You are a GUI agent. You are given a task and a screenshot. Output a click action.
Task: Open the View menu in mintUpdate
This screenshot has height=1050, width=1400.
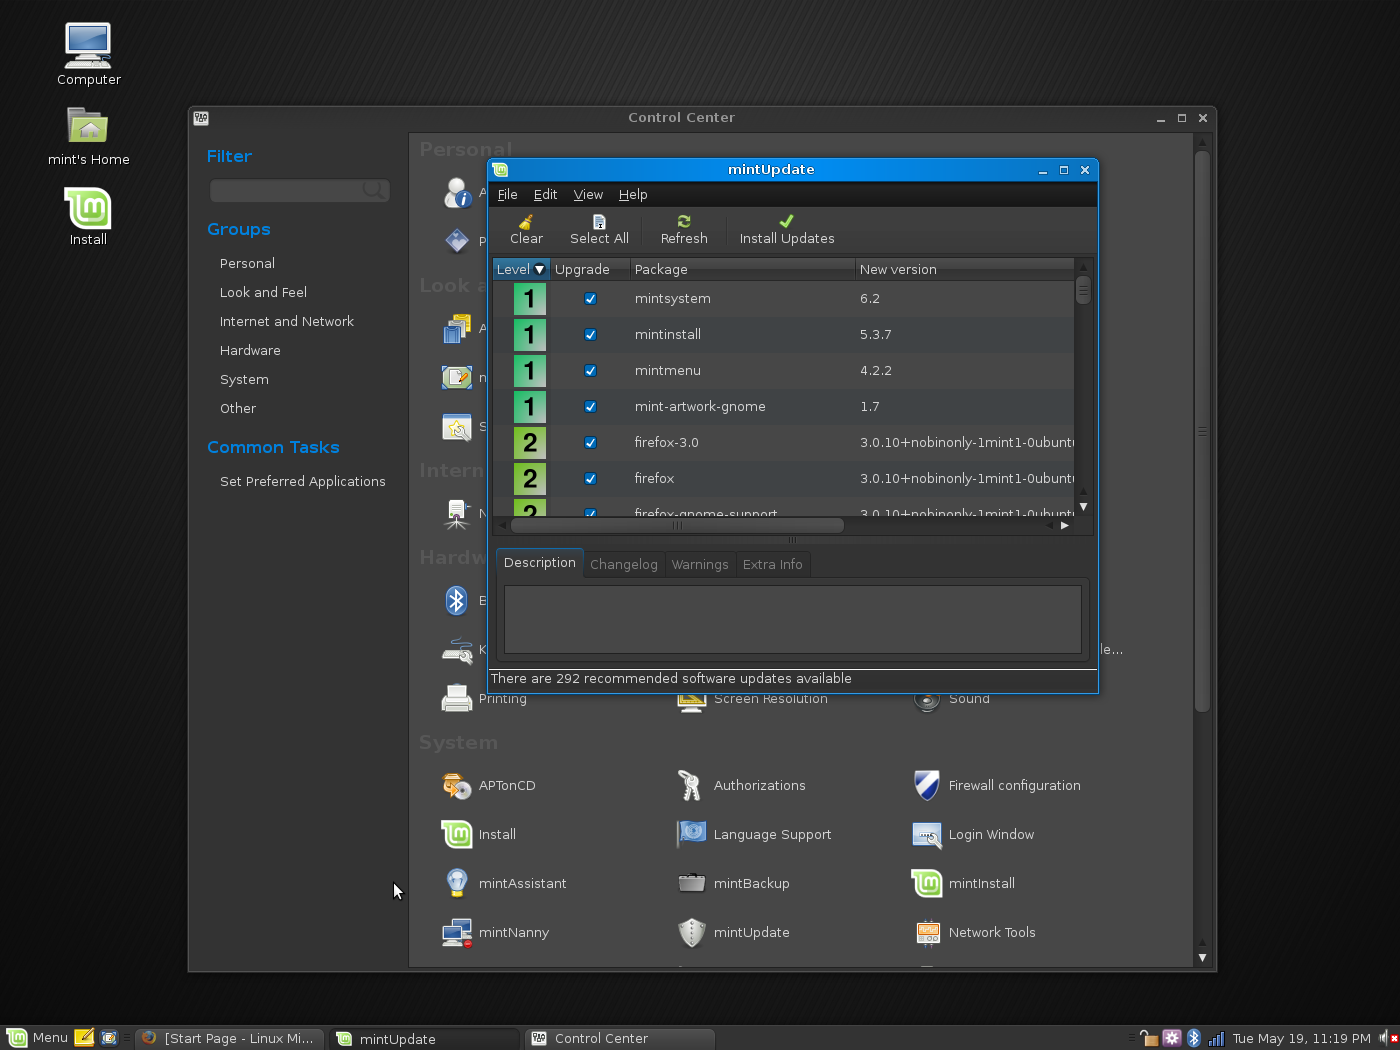(588, 195)
